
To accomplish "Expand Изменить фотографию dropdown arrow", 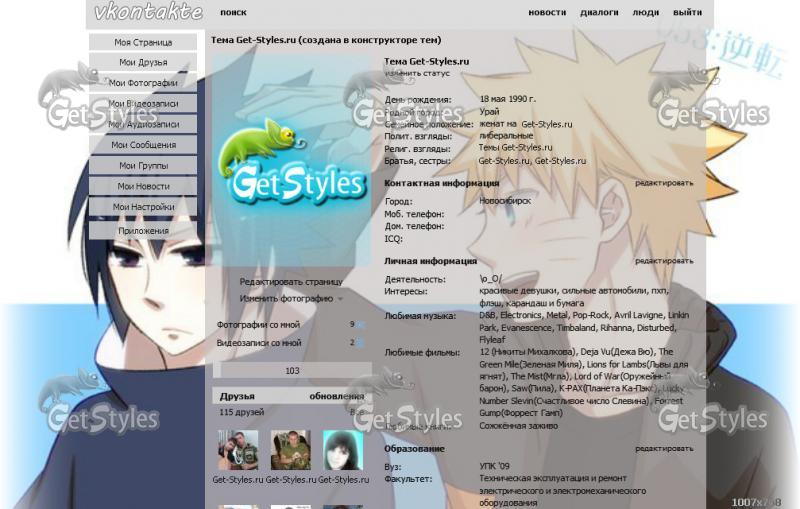I will click(x=340, y=299).
